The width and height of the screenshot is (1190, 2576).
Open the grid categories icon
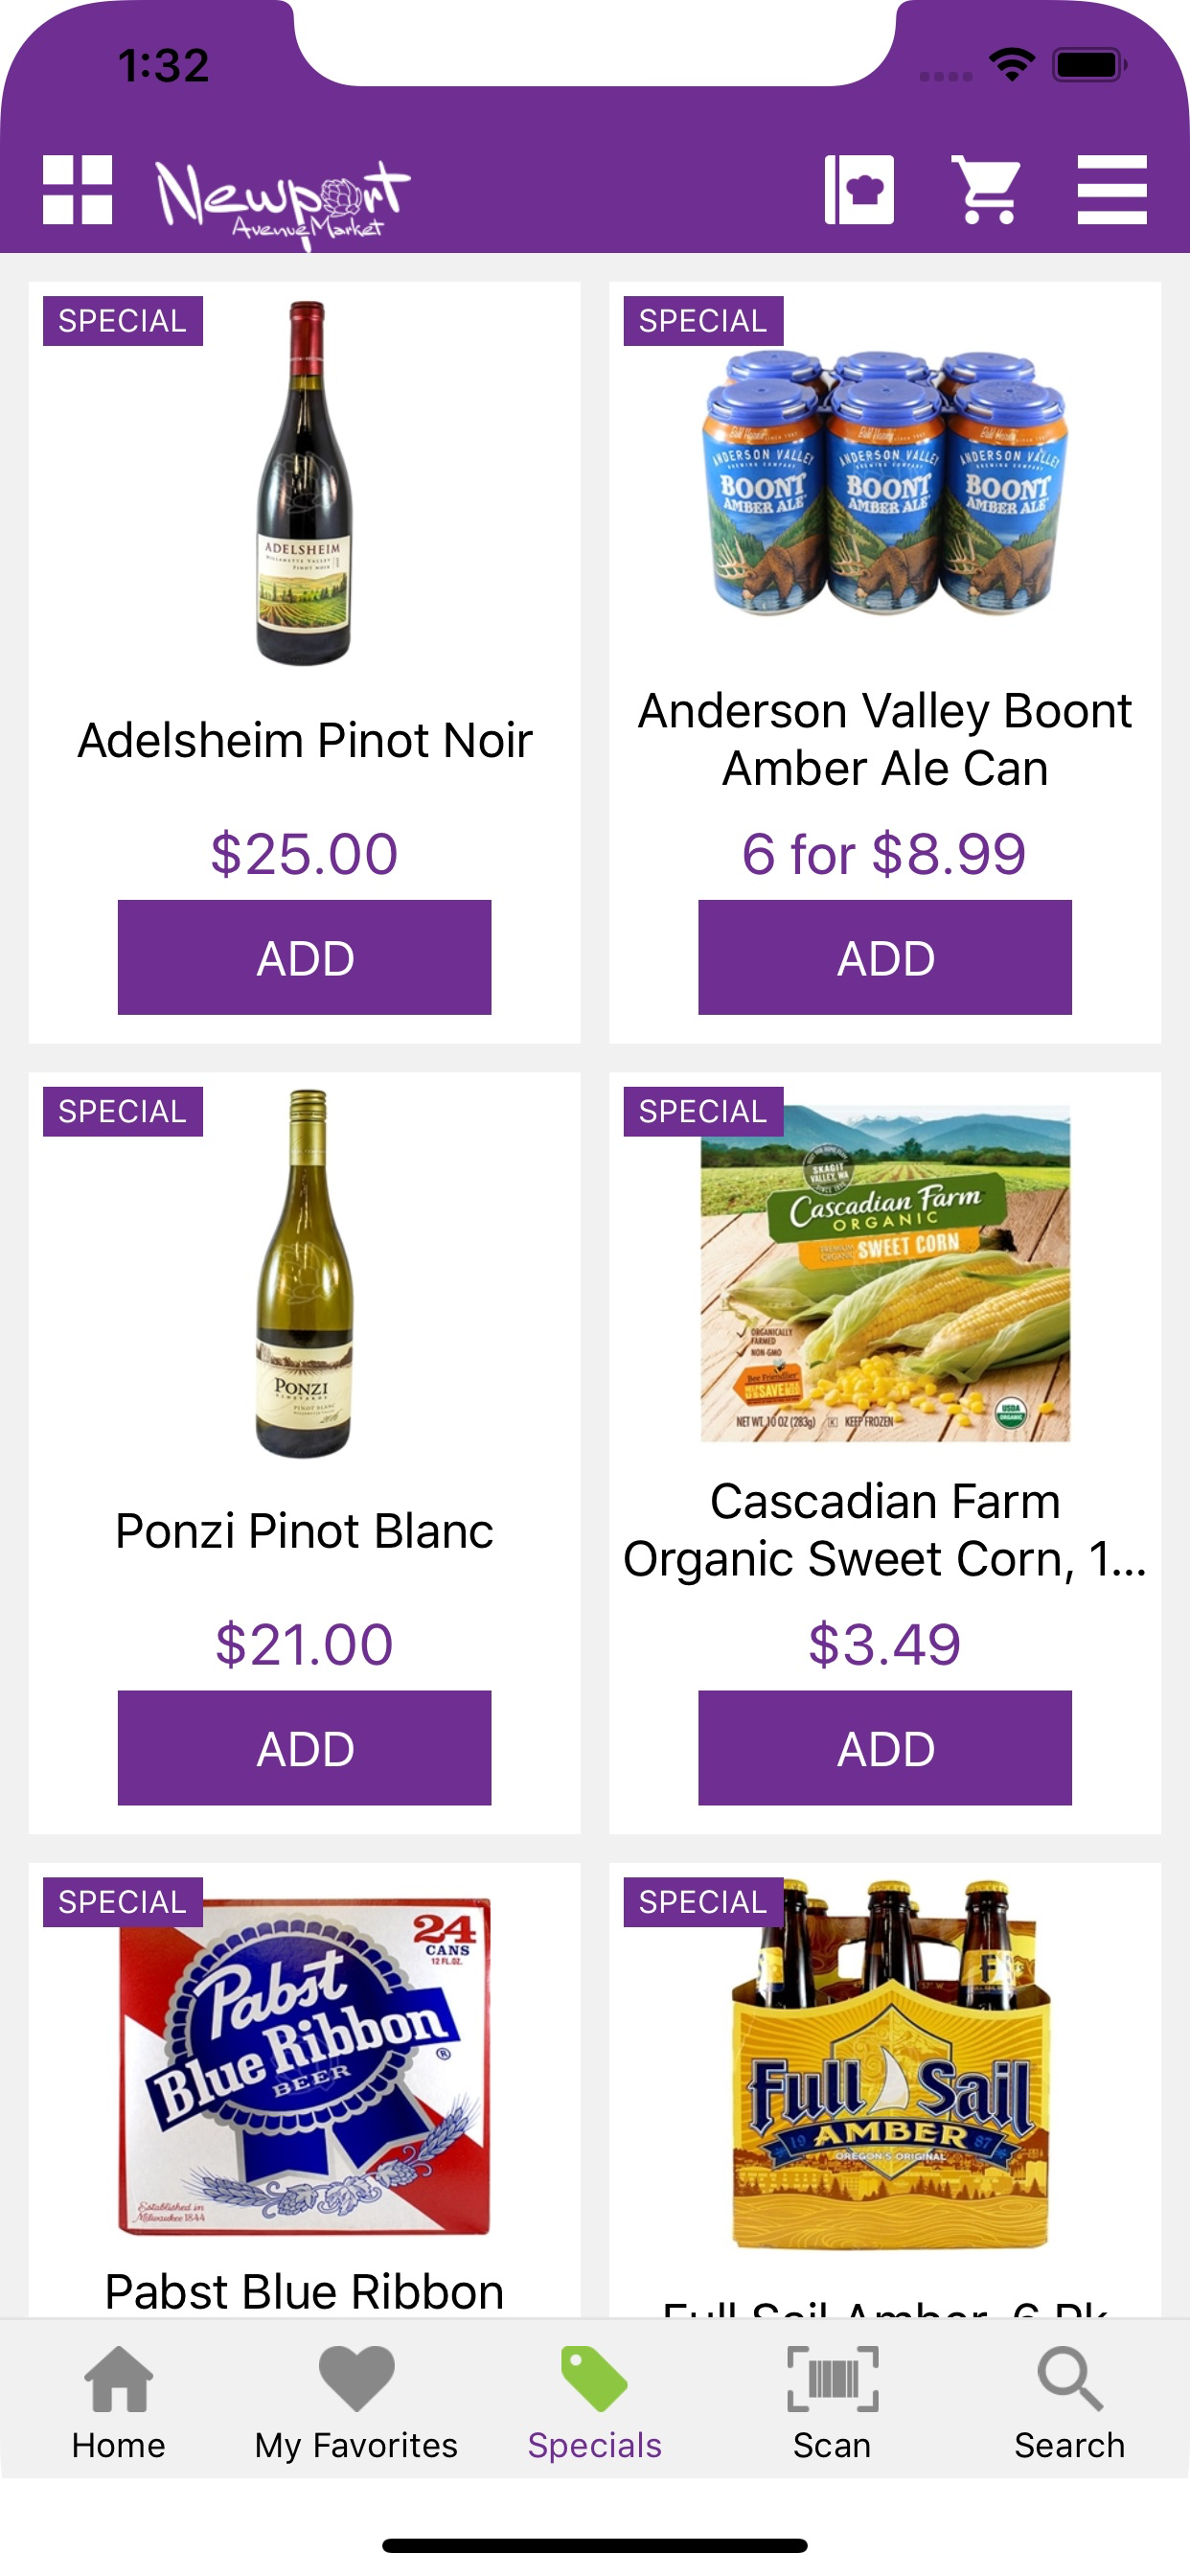(x=77, y=190)
